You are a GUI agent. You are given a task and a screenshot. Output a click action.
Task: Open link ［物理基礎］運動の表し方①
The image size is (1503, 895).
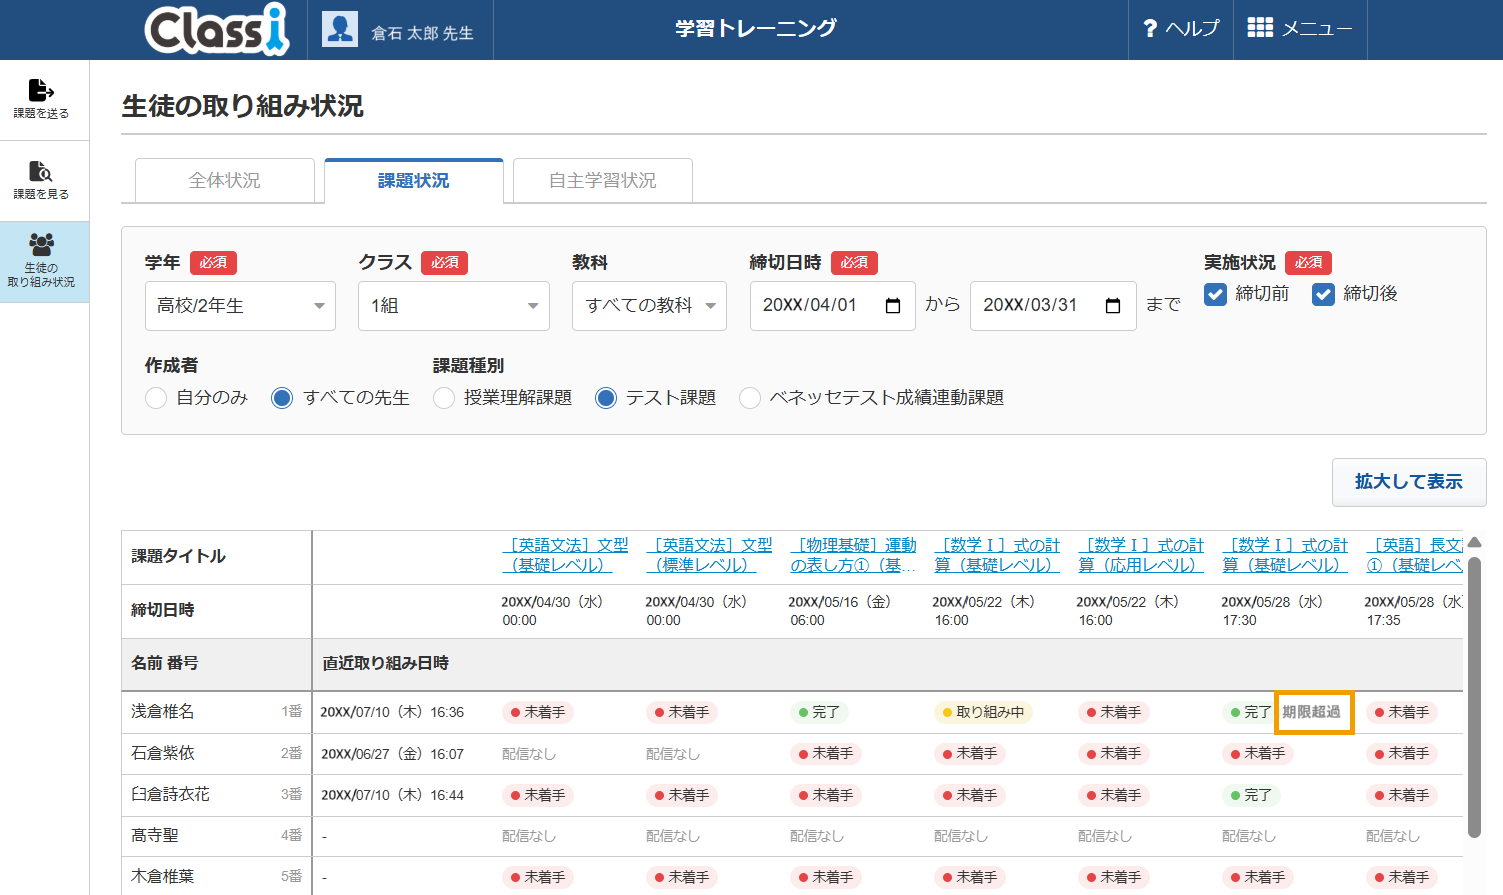pos(853,555)
